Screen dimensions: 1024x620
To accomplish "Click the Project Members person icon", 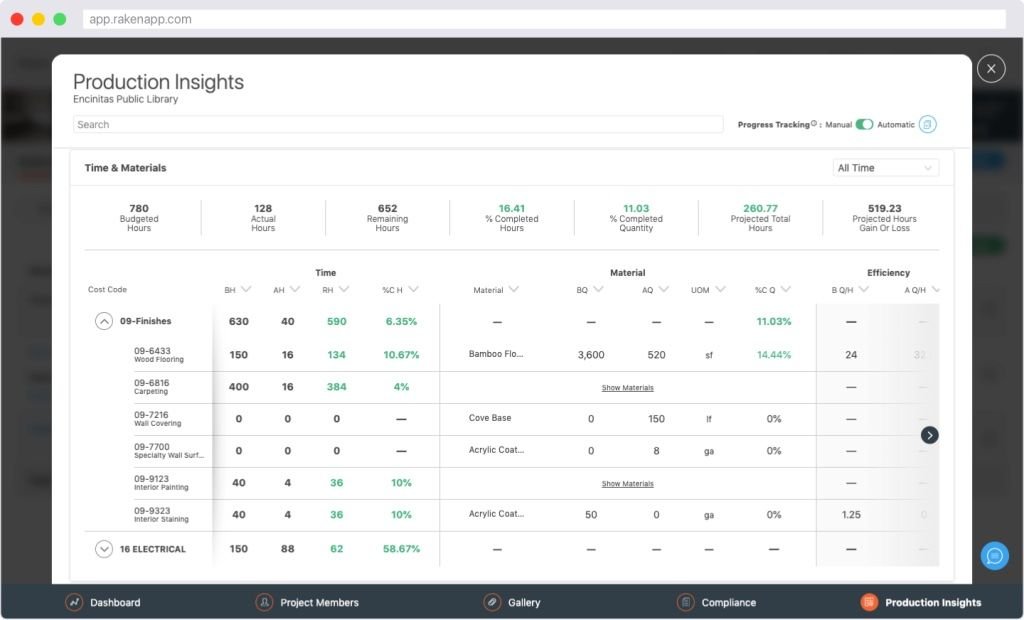I will click(x=264, y=602).
